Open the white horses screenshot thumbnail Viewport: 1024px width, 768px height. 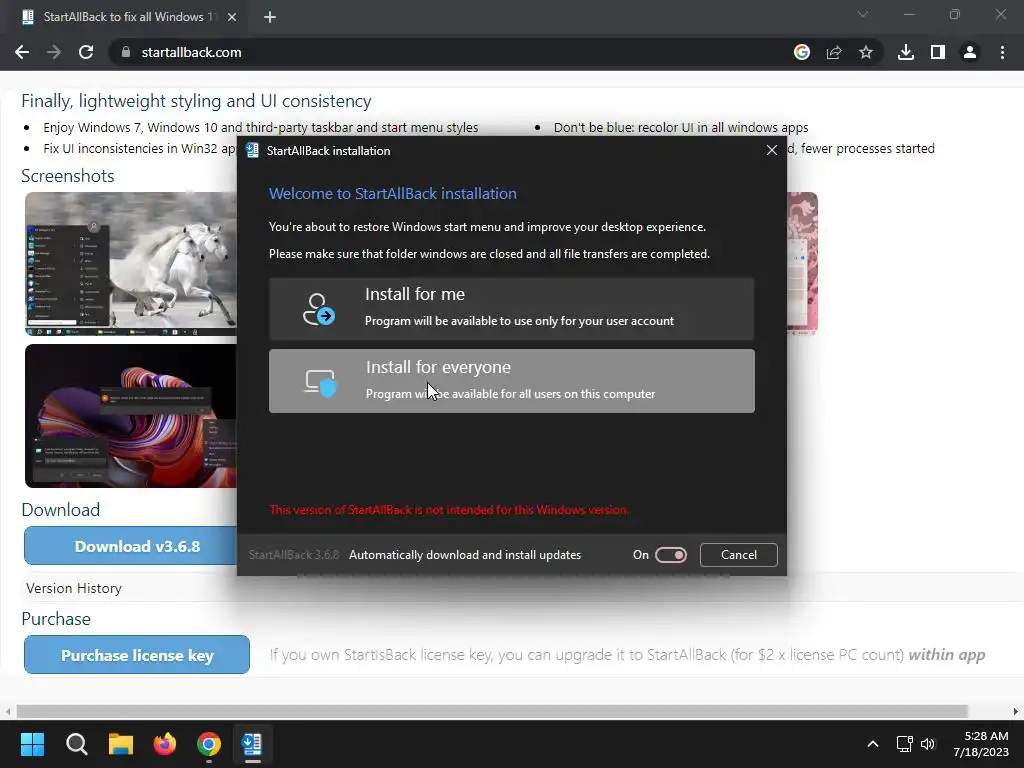[131, 264]
